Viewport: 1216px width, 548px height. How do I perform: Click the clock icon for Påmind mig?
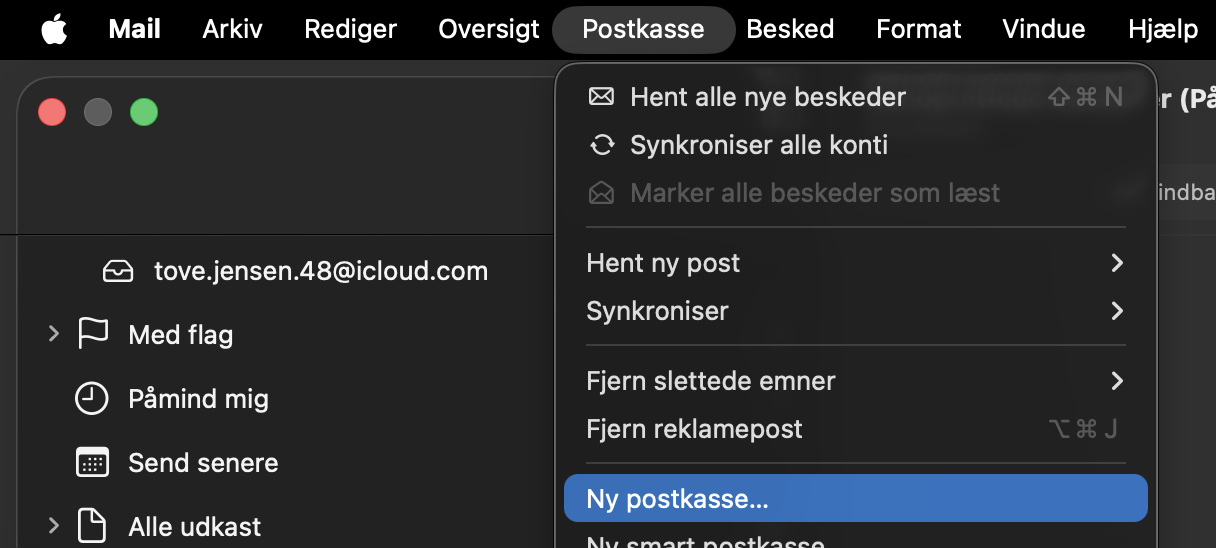coord(92,399)
